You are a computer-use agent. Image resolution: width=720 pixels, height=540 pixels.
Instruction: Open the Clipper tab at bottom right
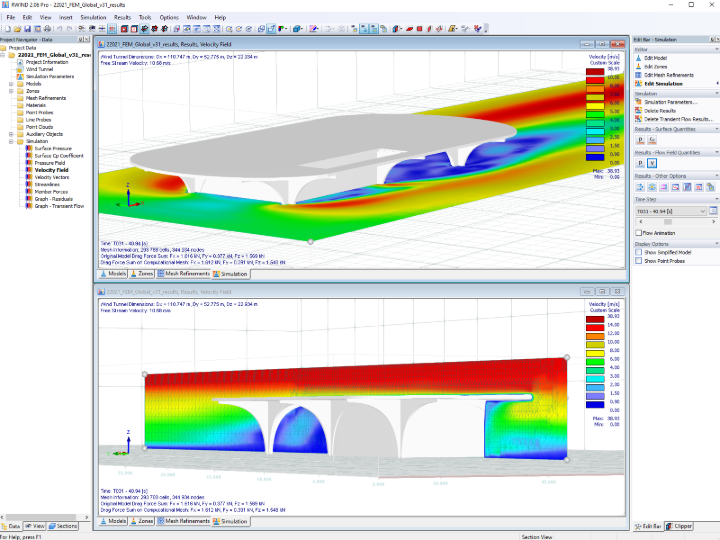click(x=679, y=526)
